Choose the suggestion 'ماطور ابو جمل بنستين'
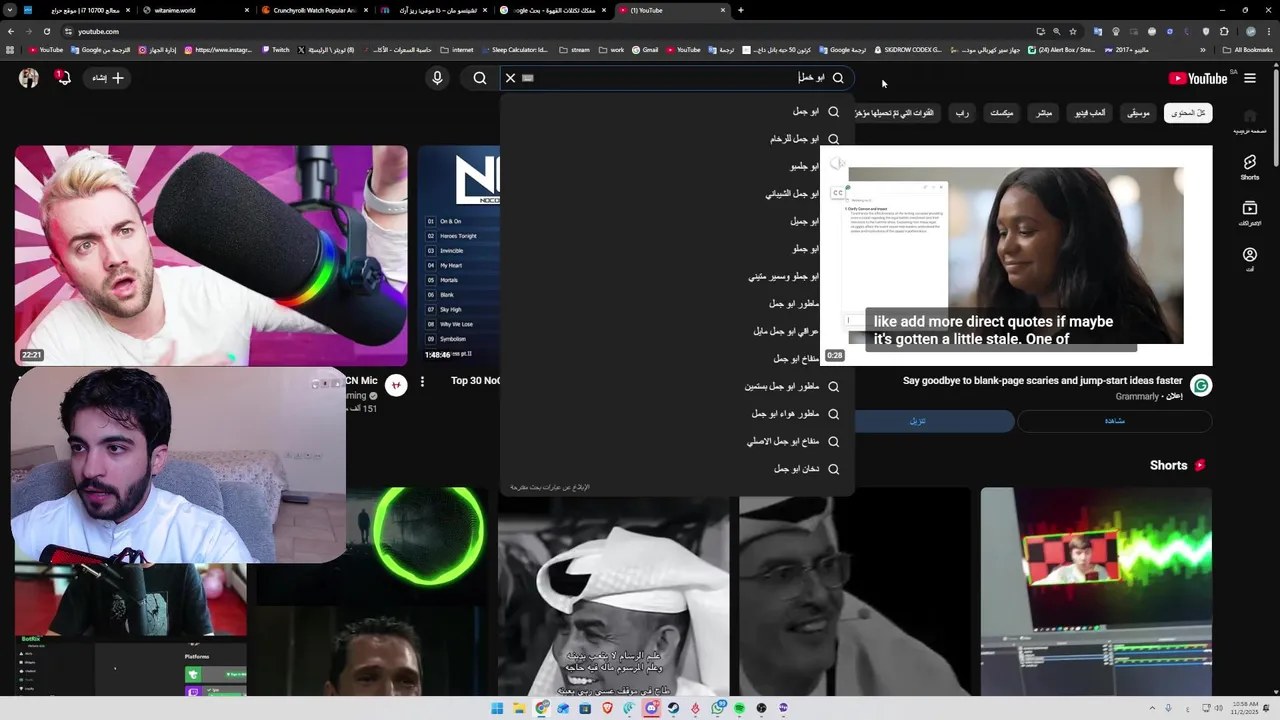Screen dimensions: 1280x720 tap(677, 386)
